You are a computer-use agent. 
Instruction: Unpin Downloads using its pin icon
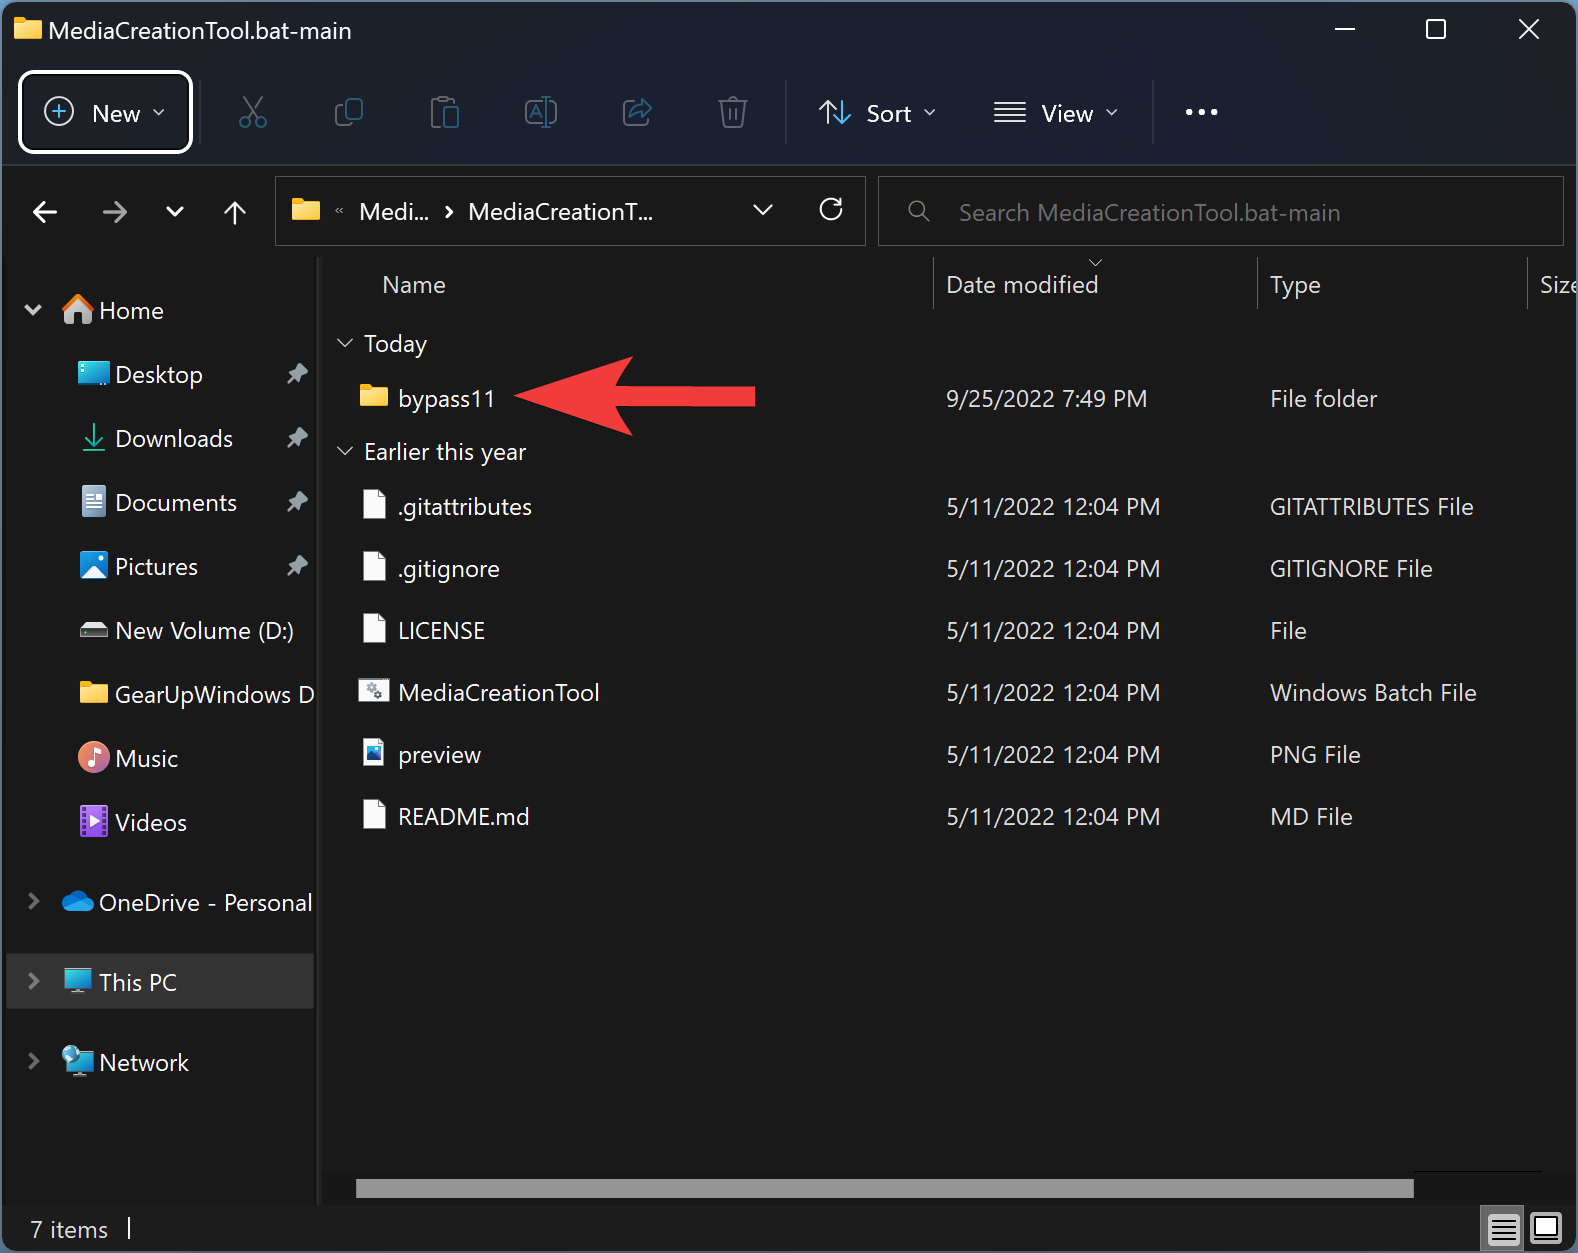coord(297,438)
